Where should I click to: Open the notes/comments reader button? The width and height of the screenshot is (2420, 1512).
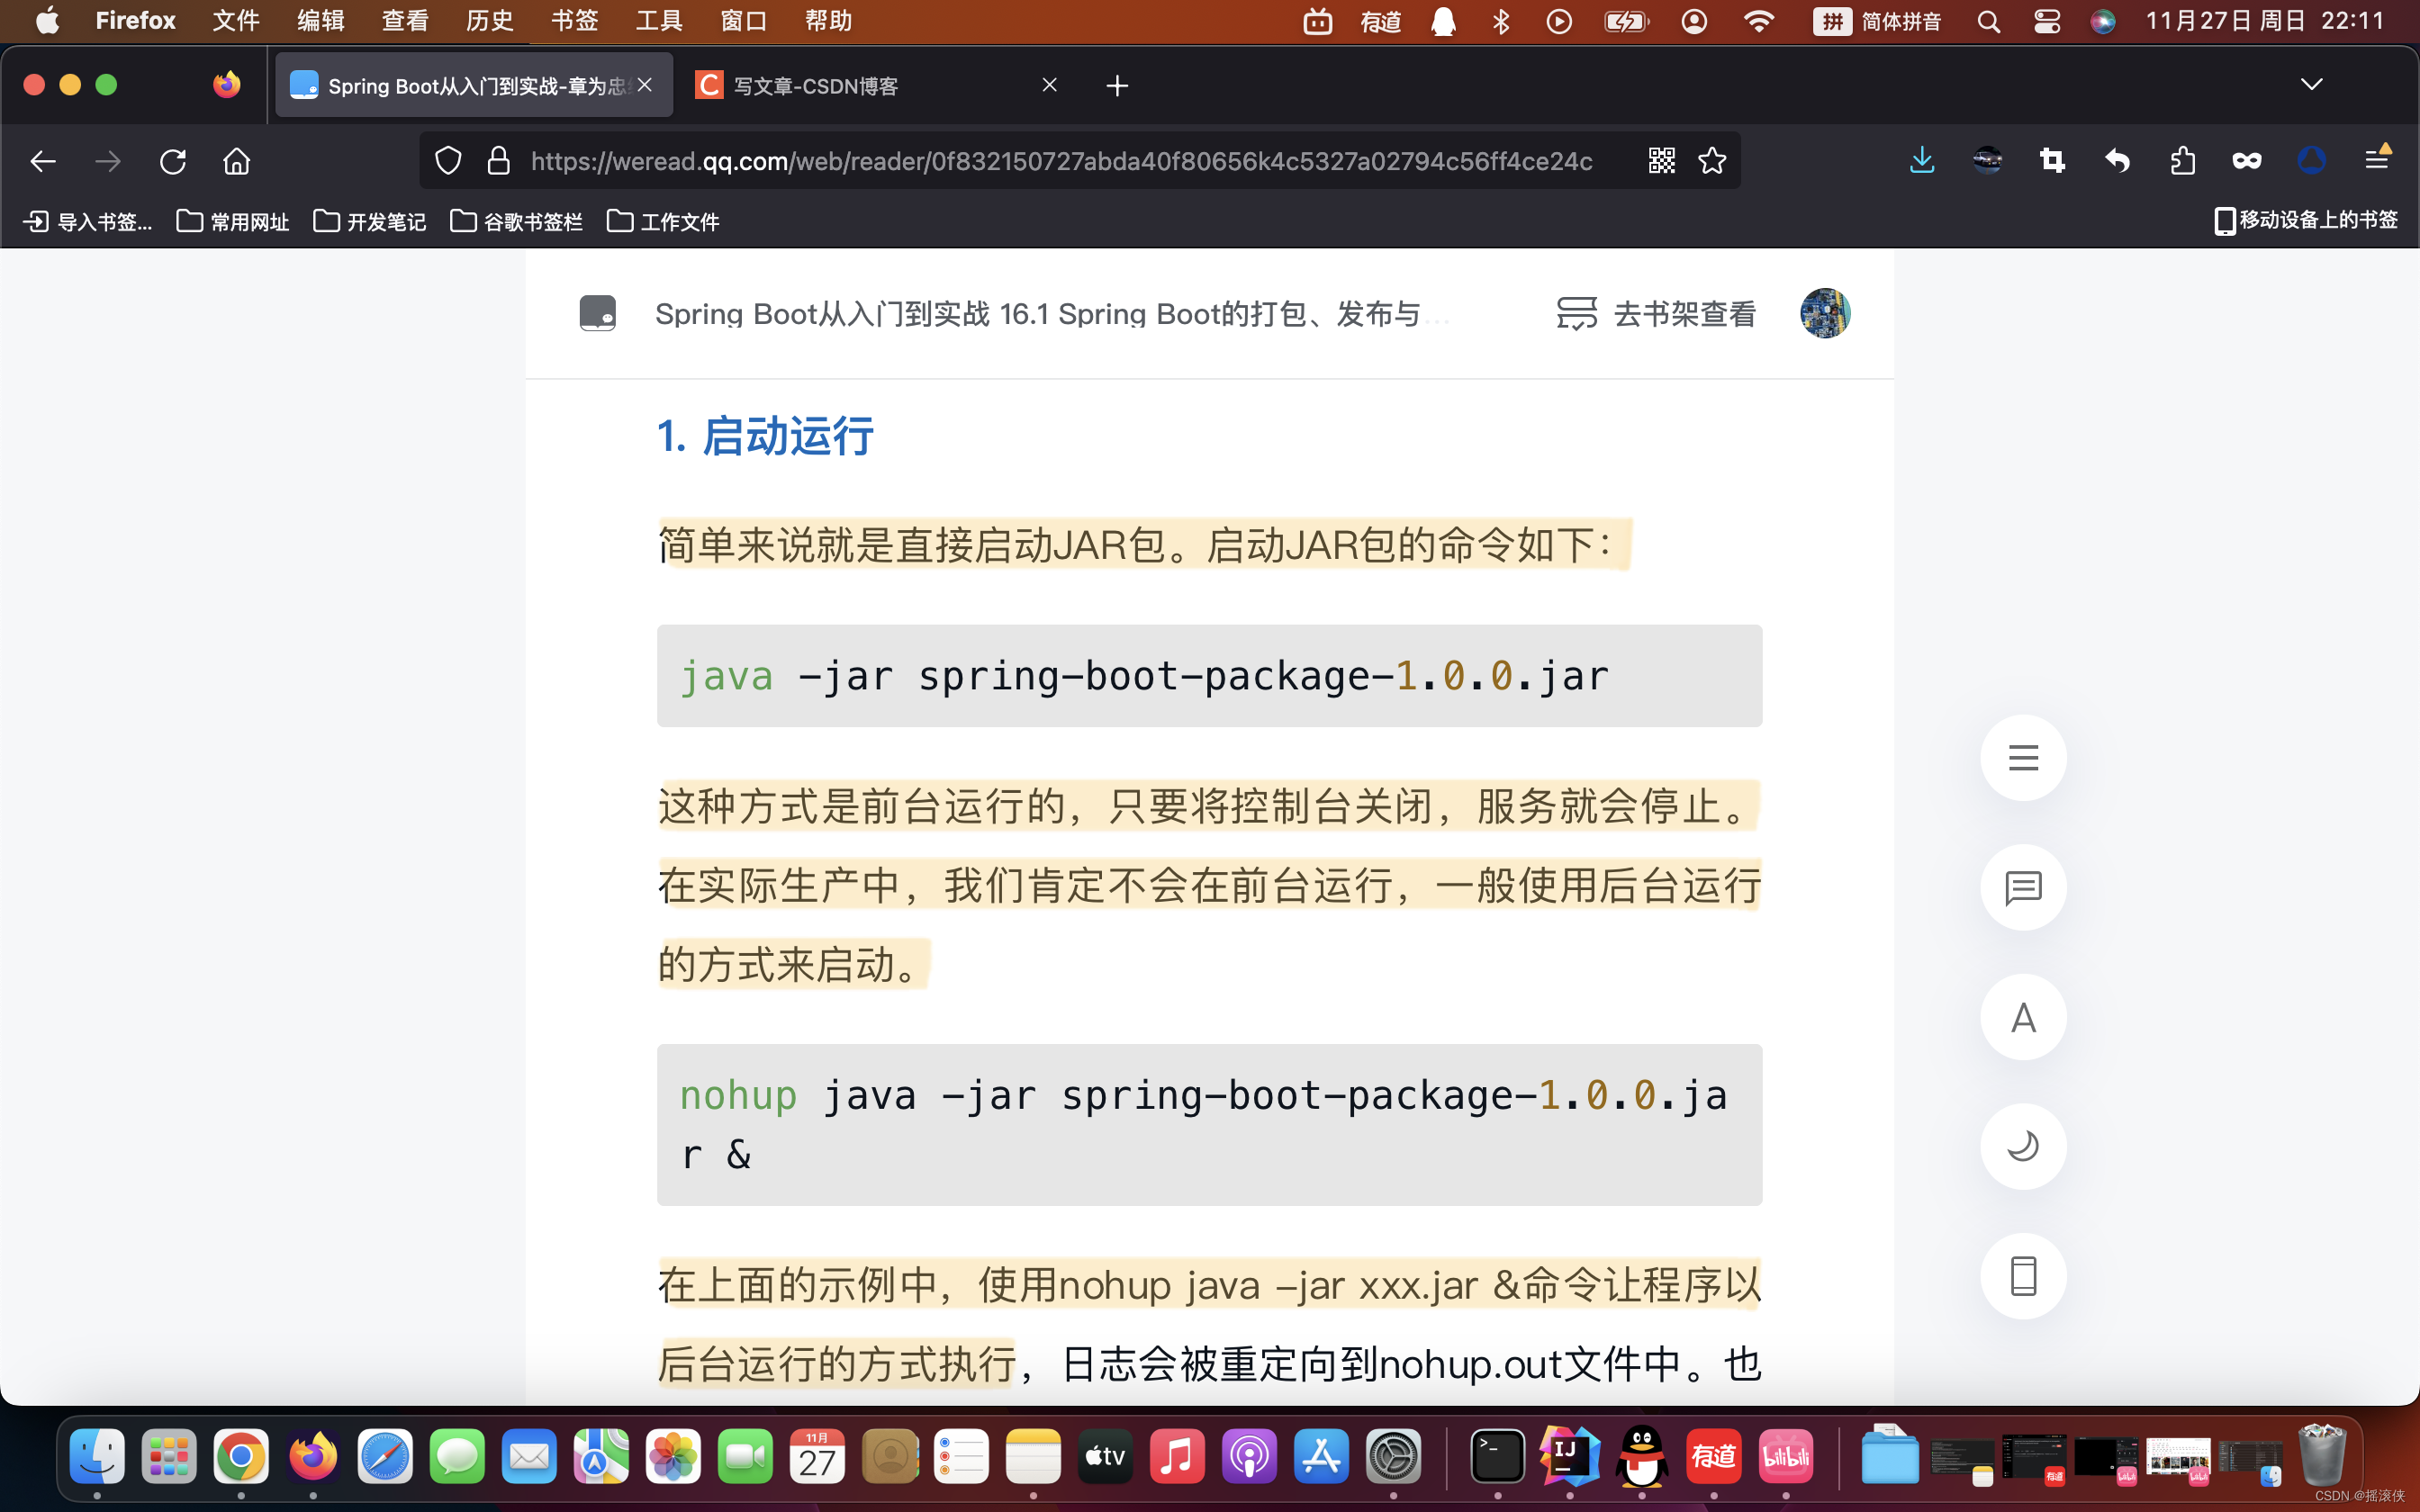click(x=2023, y=887)
